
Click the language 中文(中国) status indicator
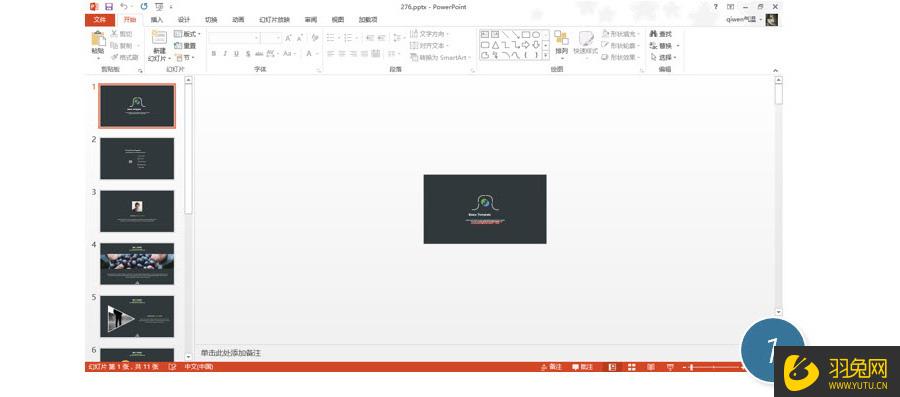coord(199,367)
